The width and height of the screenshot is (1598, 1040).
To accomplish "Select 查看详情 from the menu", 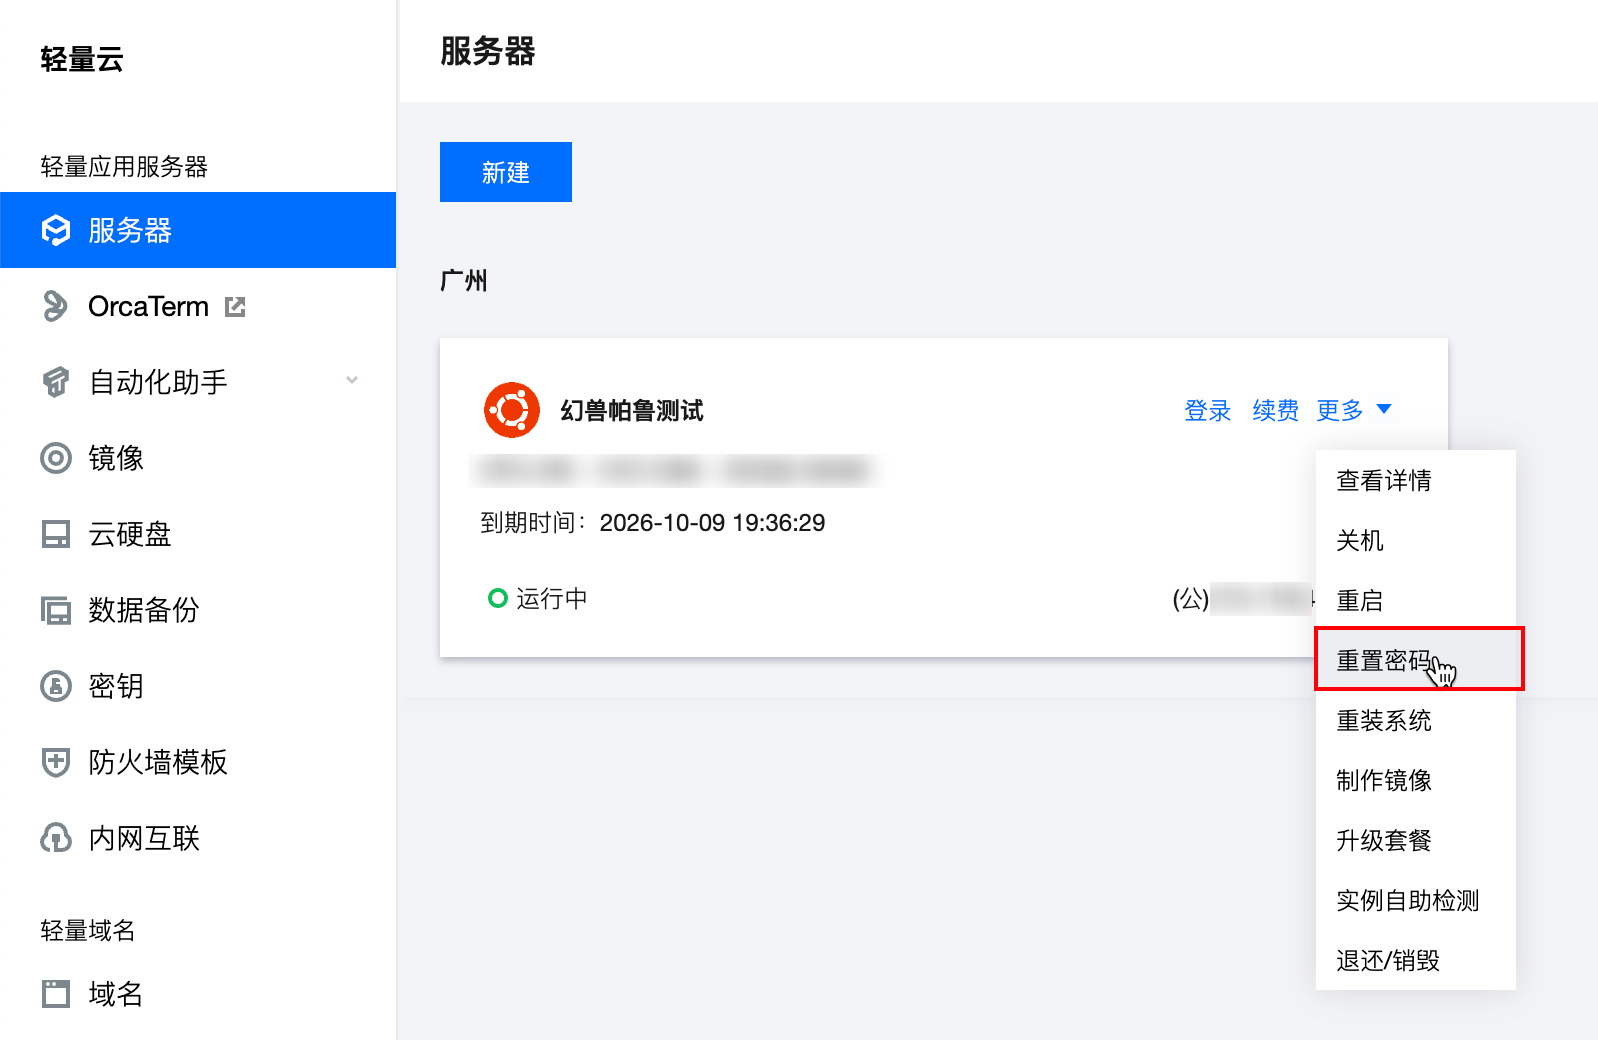I will click(x=1415, y=480).
